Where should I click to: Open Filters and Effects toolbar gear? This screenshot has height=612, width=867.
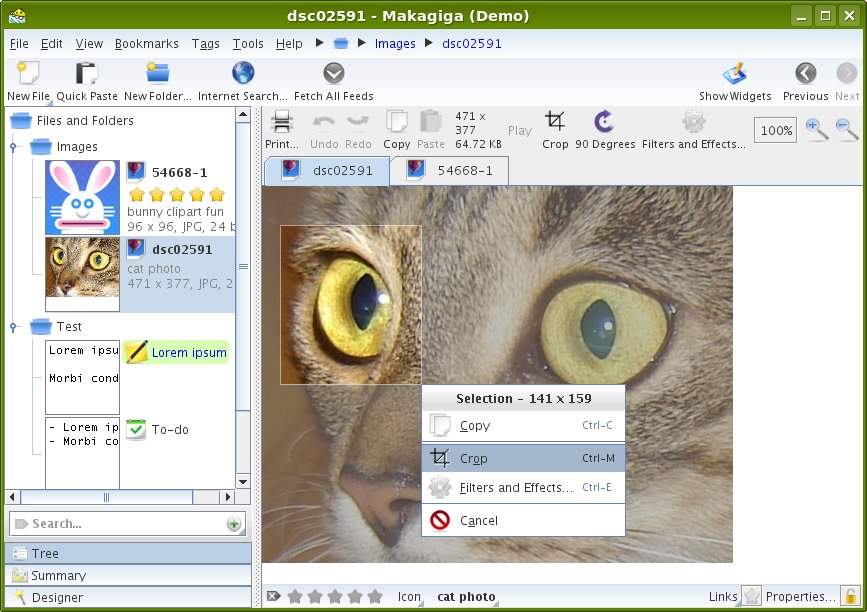click(693, 122)
